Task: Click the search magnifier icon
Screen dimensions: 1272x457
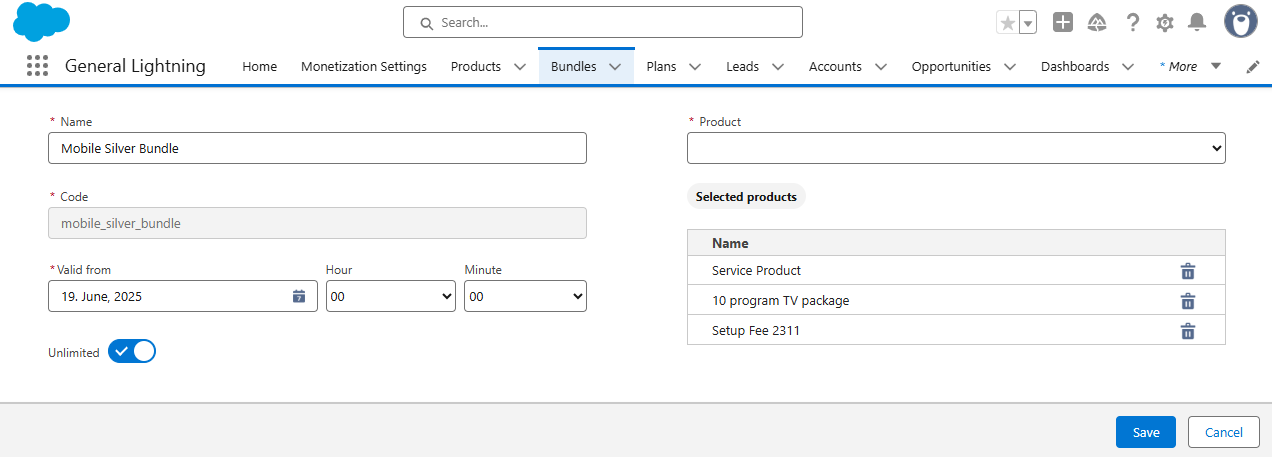Action: pyautogui.click(x=427, y=22)
